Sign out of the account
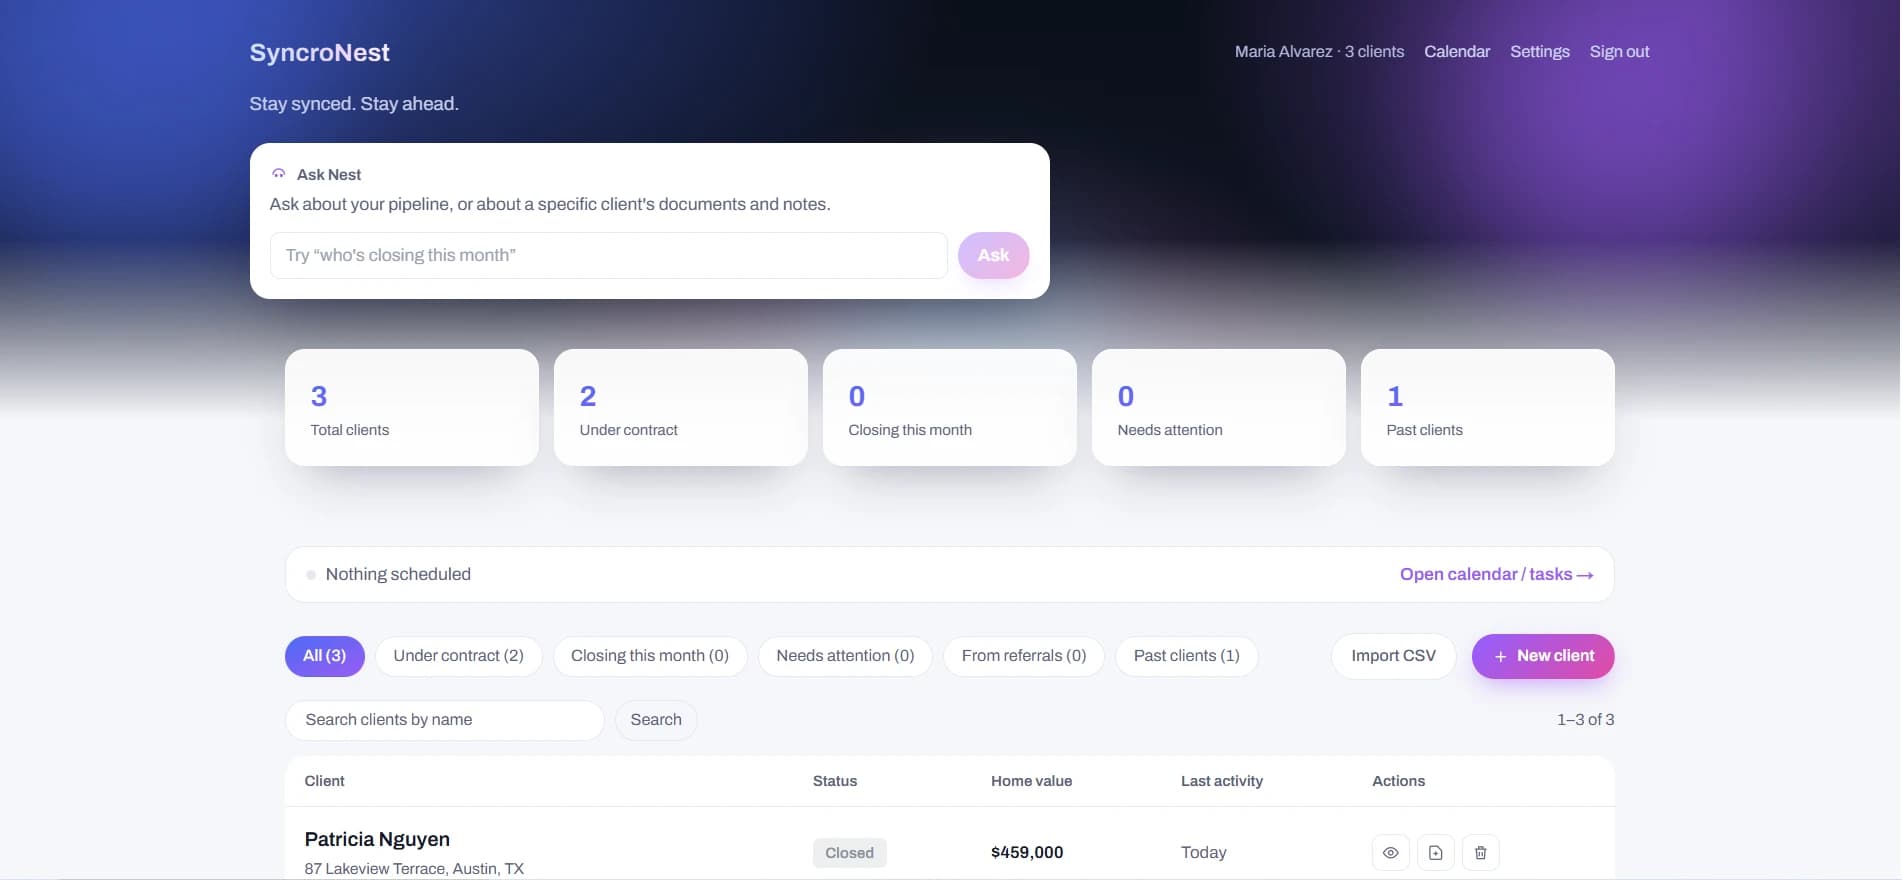This screenshot has width=1902, height=880. (1619, 51)
